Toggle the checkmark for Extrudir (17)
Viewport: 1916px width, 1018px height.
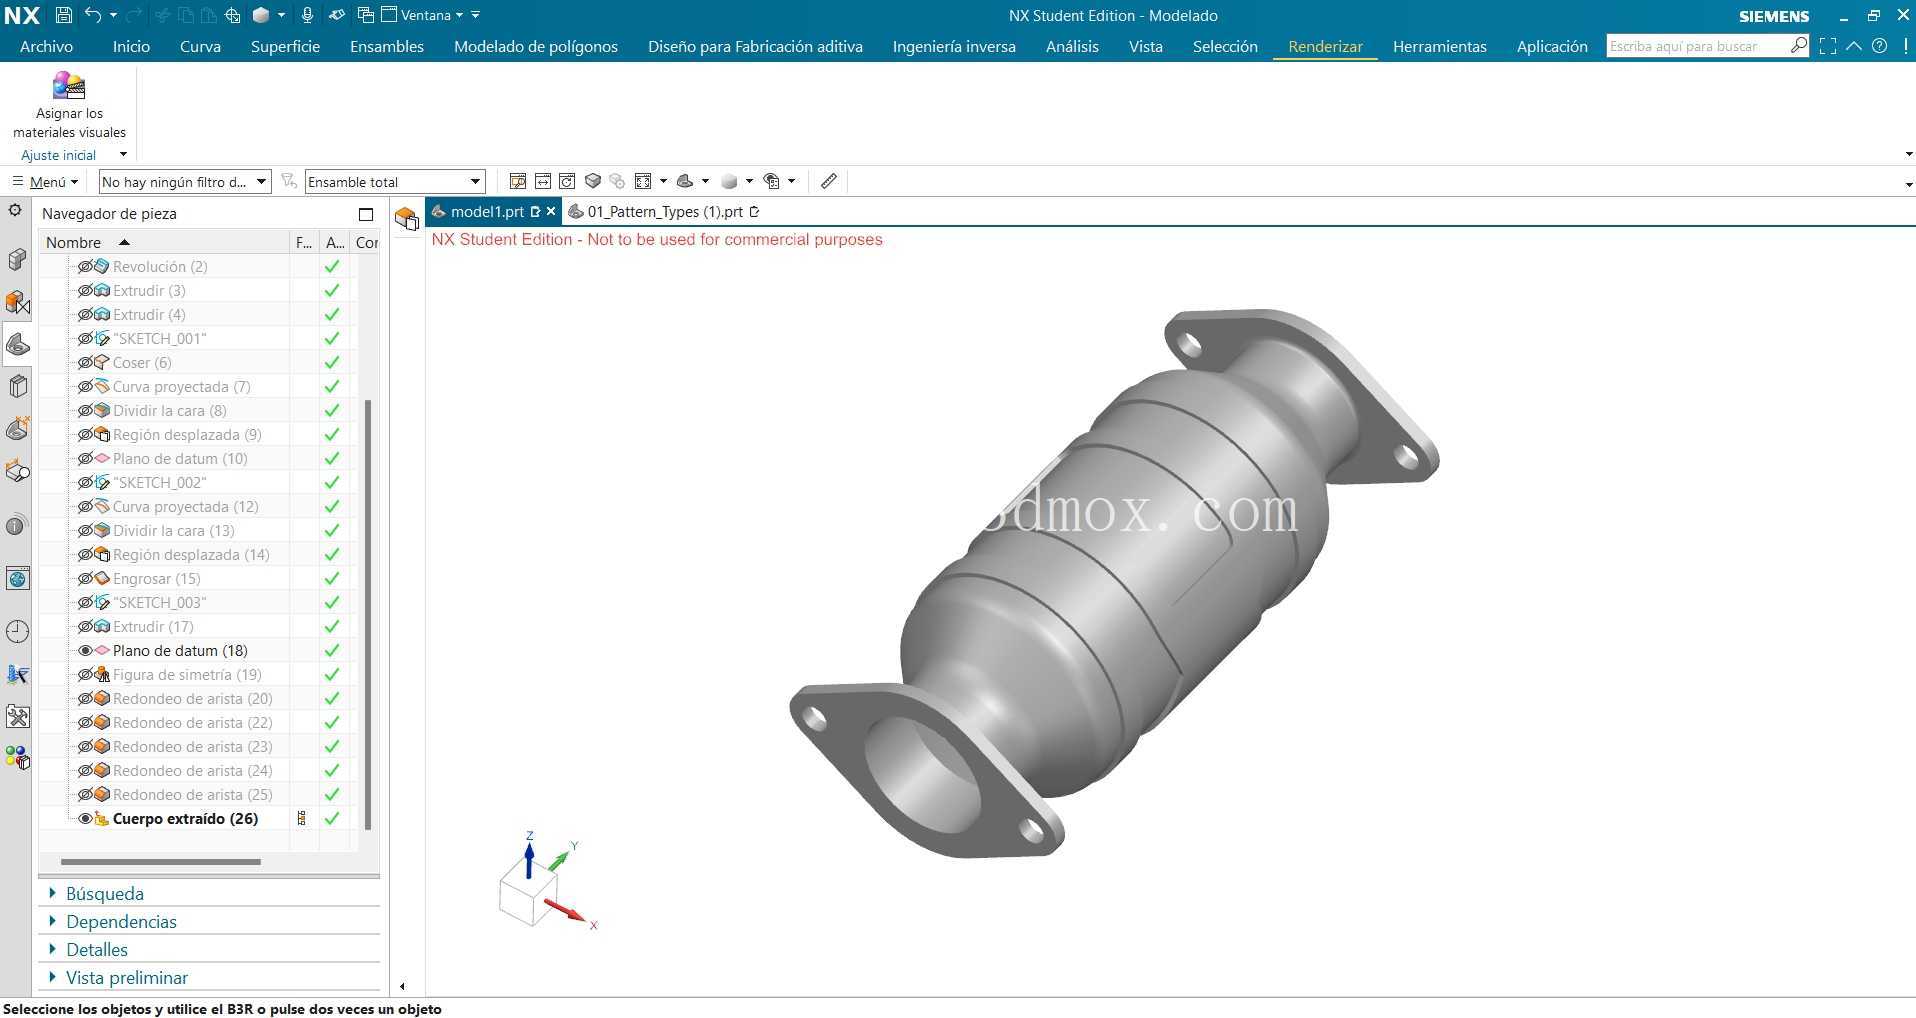[x=332, y=626]
